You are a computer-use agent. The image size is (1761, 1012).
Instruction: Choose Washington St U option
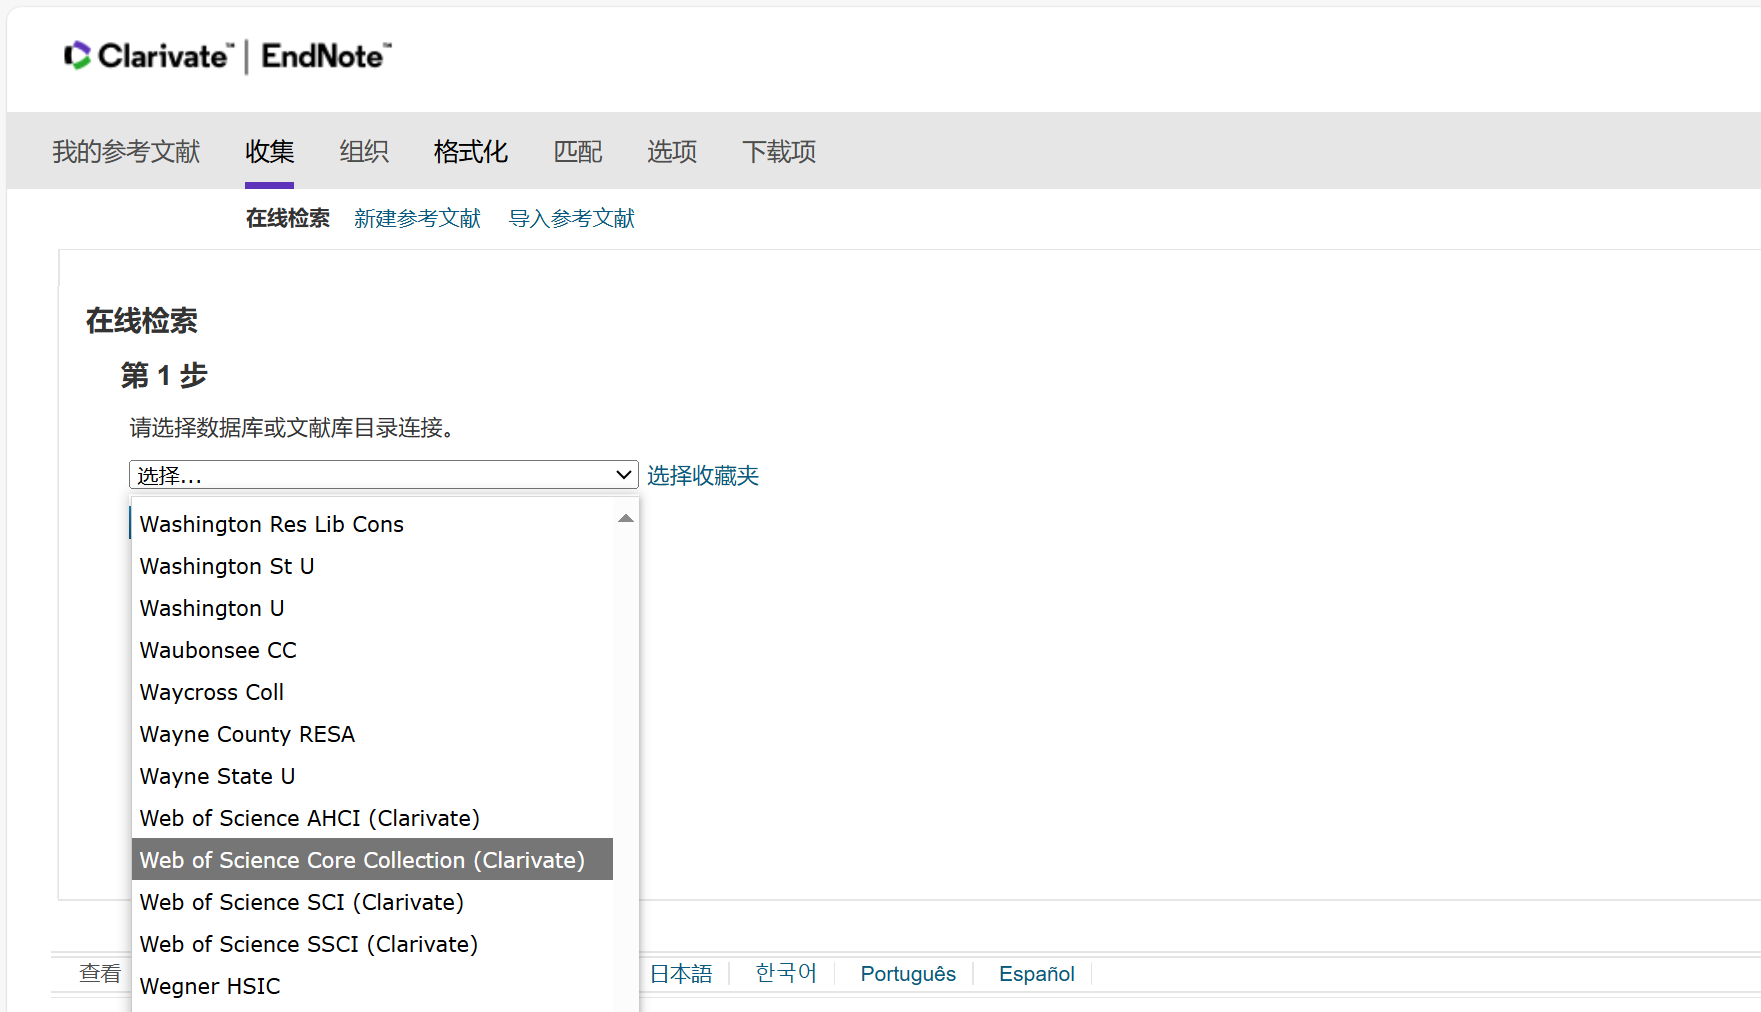pyautogui.click(x=372, y=566)
